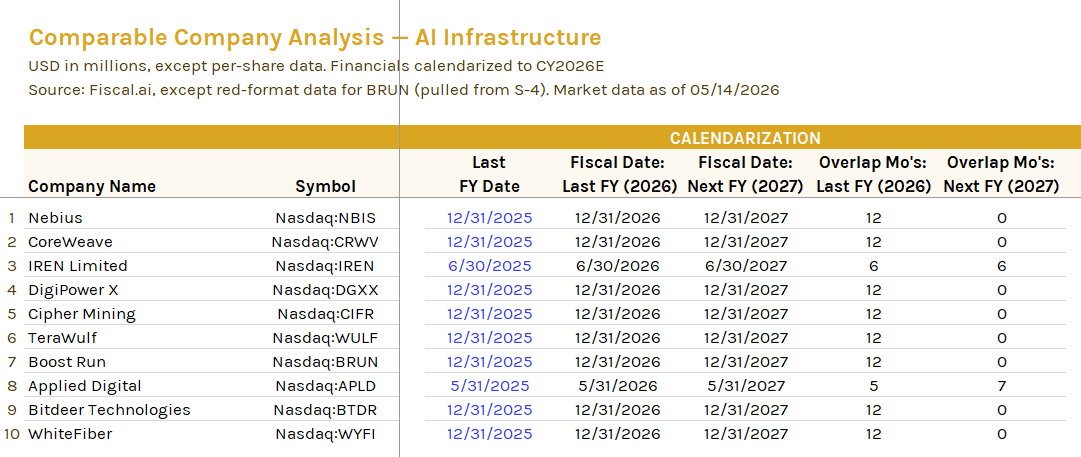Click the Nasdaq:APLD symbol cell
This screenshot has height=457, width=1081.
pyautogui.click(x=326, y=386)
